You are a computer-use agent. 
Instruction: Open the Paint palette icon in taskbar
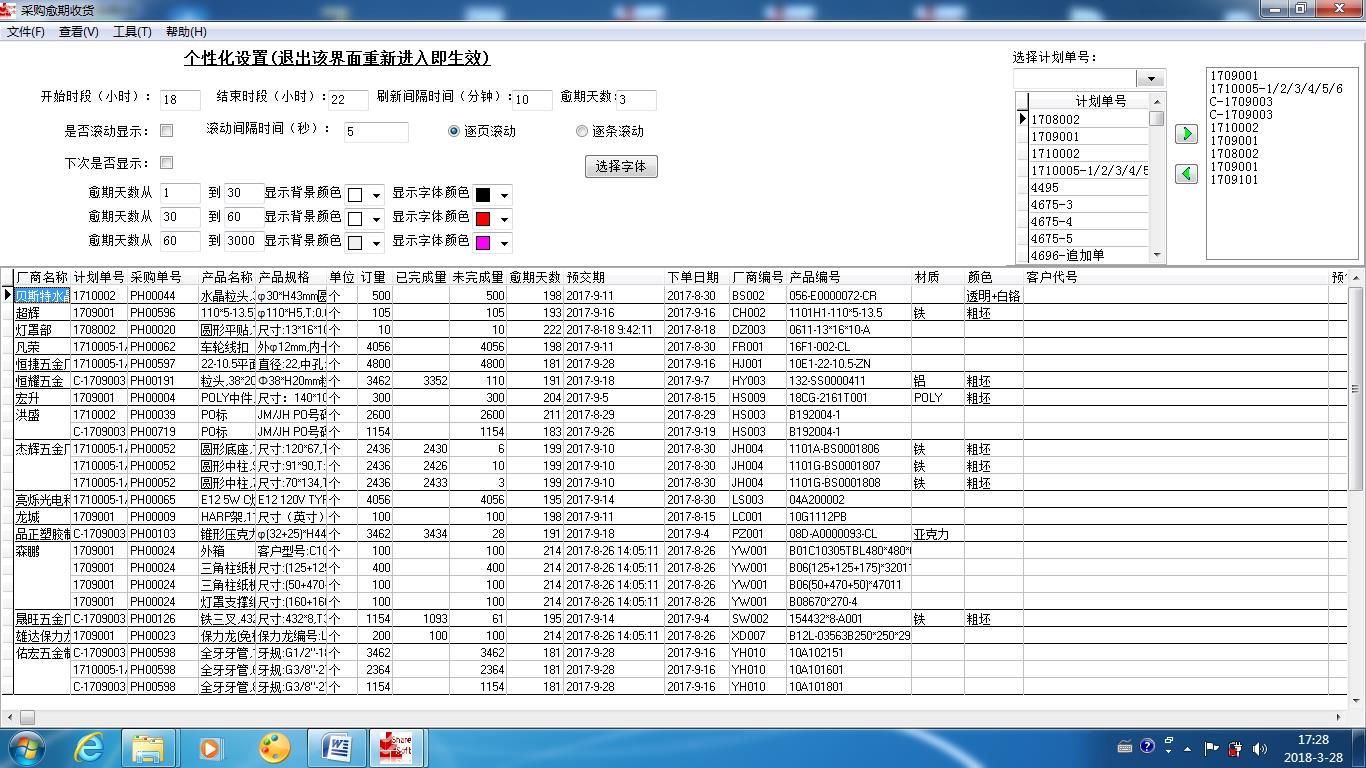(273, 748)
